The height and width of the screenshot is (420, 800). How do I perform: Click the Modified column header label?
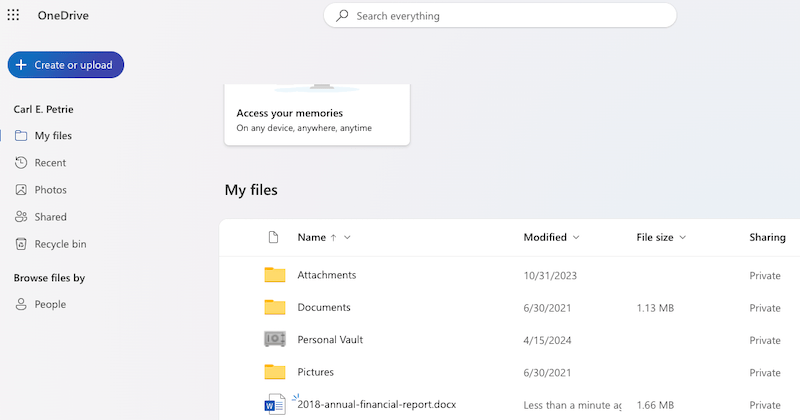pos(545,237)
